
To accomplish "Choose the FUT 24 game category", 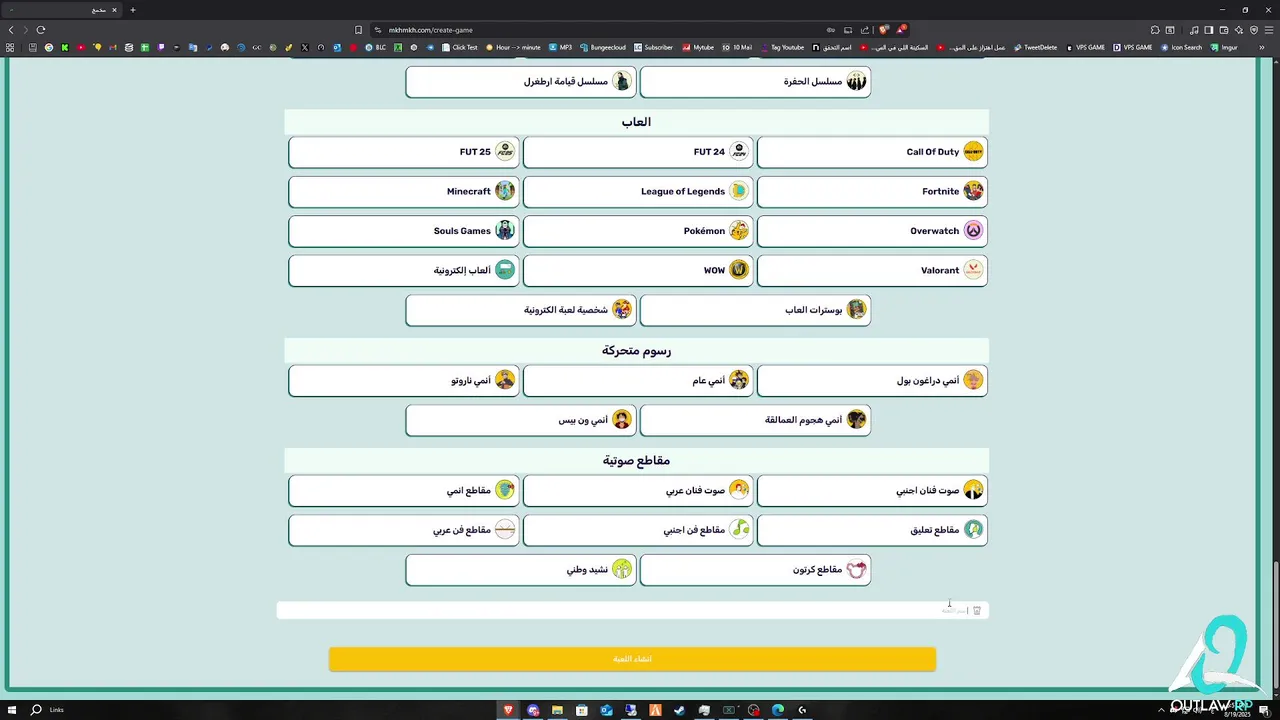I will pos(638,152).
